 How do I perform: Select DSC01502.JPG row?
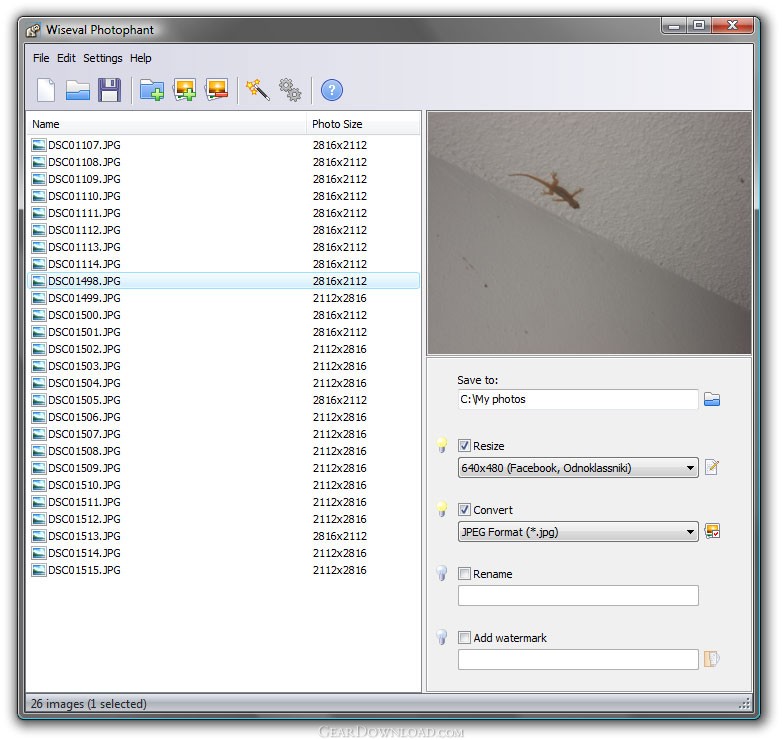[223, 349]
